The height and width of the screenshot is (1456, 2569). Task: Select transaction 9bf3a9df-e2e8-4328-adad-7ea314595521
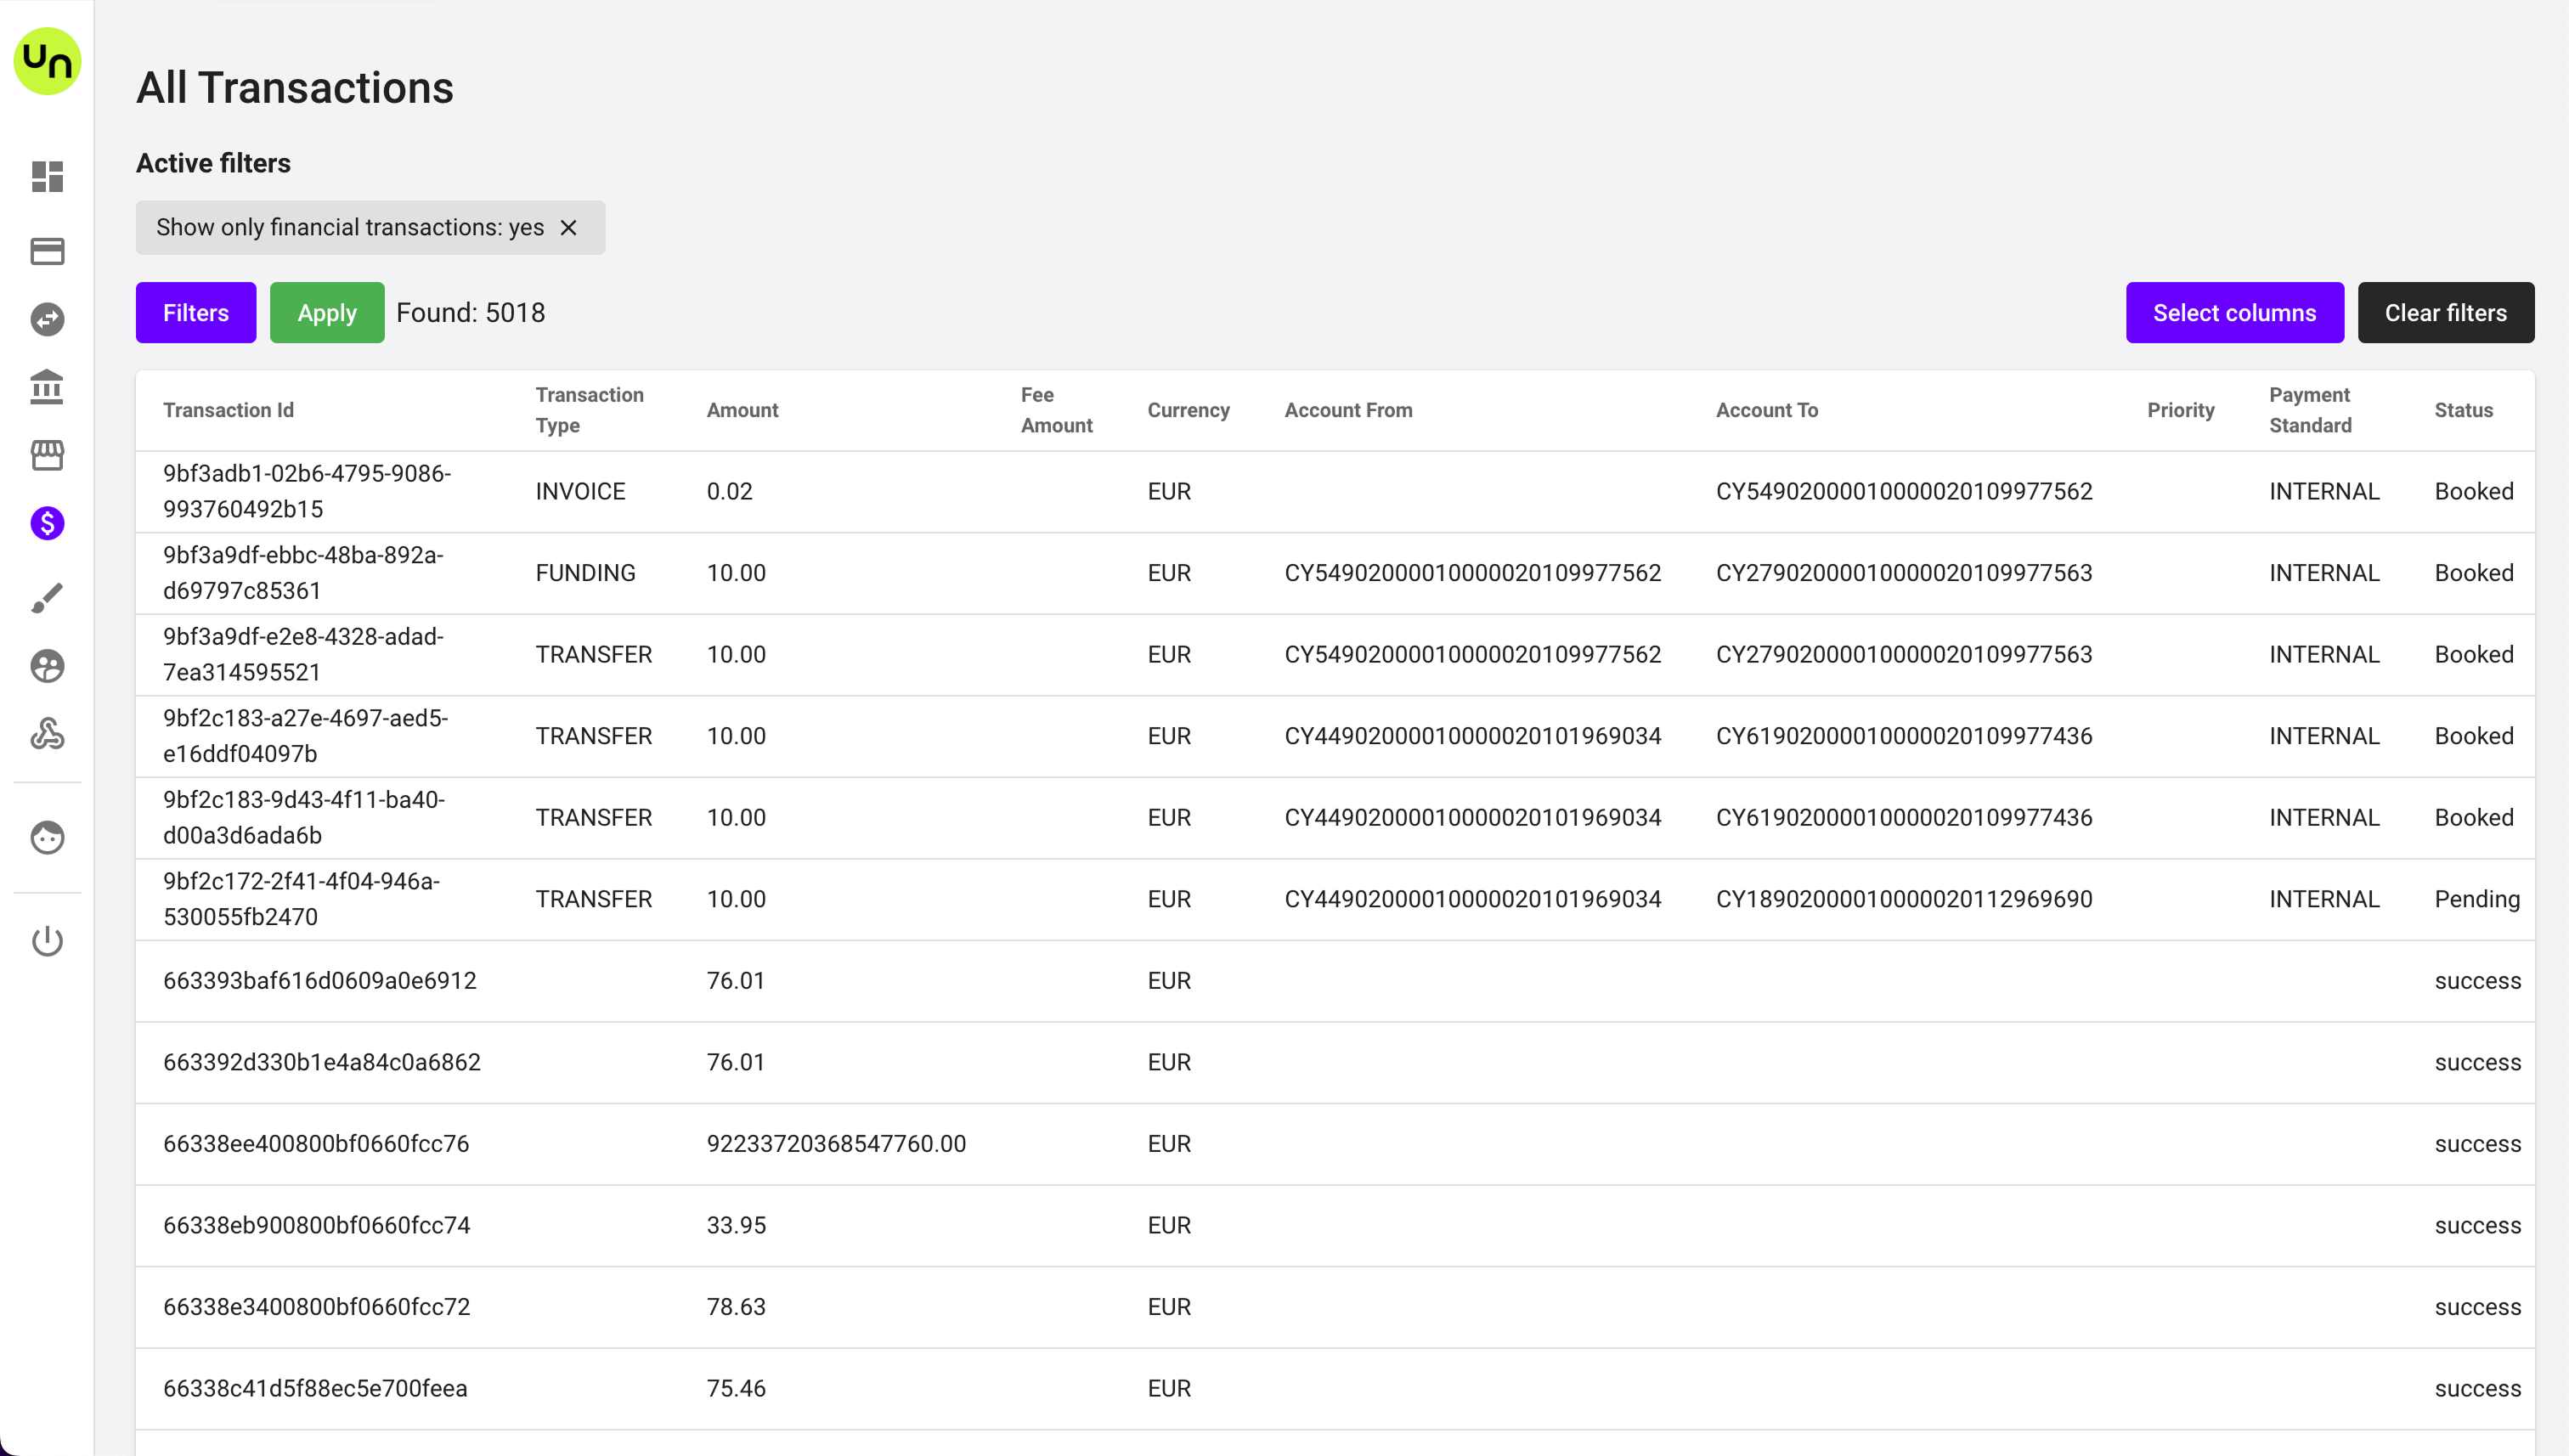pos(303,654)
